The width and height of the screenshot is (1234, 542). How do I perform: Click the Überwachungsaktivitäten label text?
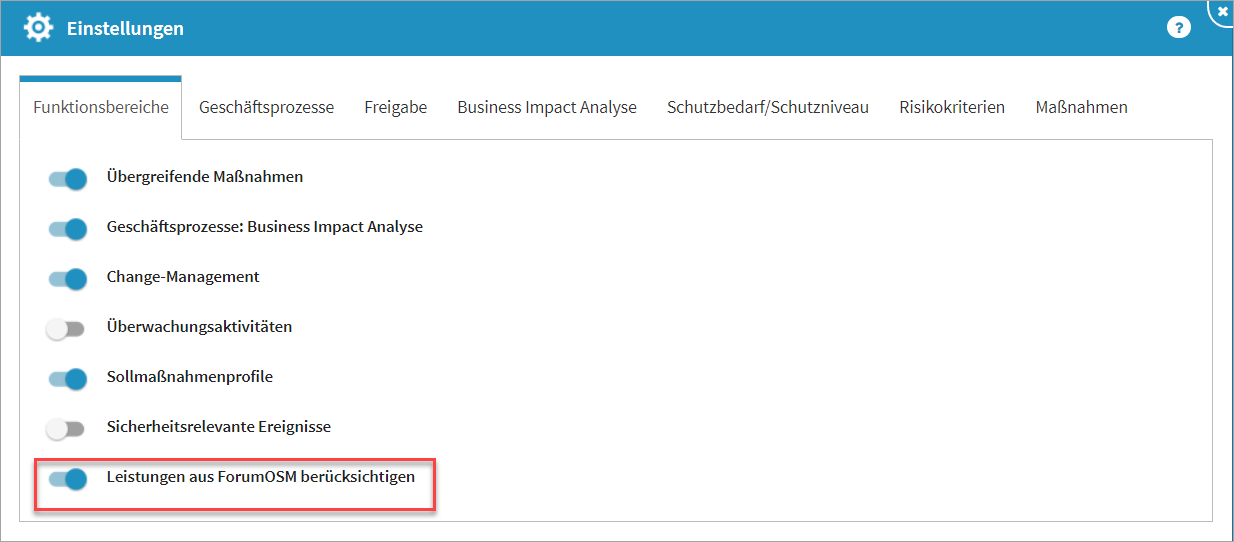(199, 327)
